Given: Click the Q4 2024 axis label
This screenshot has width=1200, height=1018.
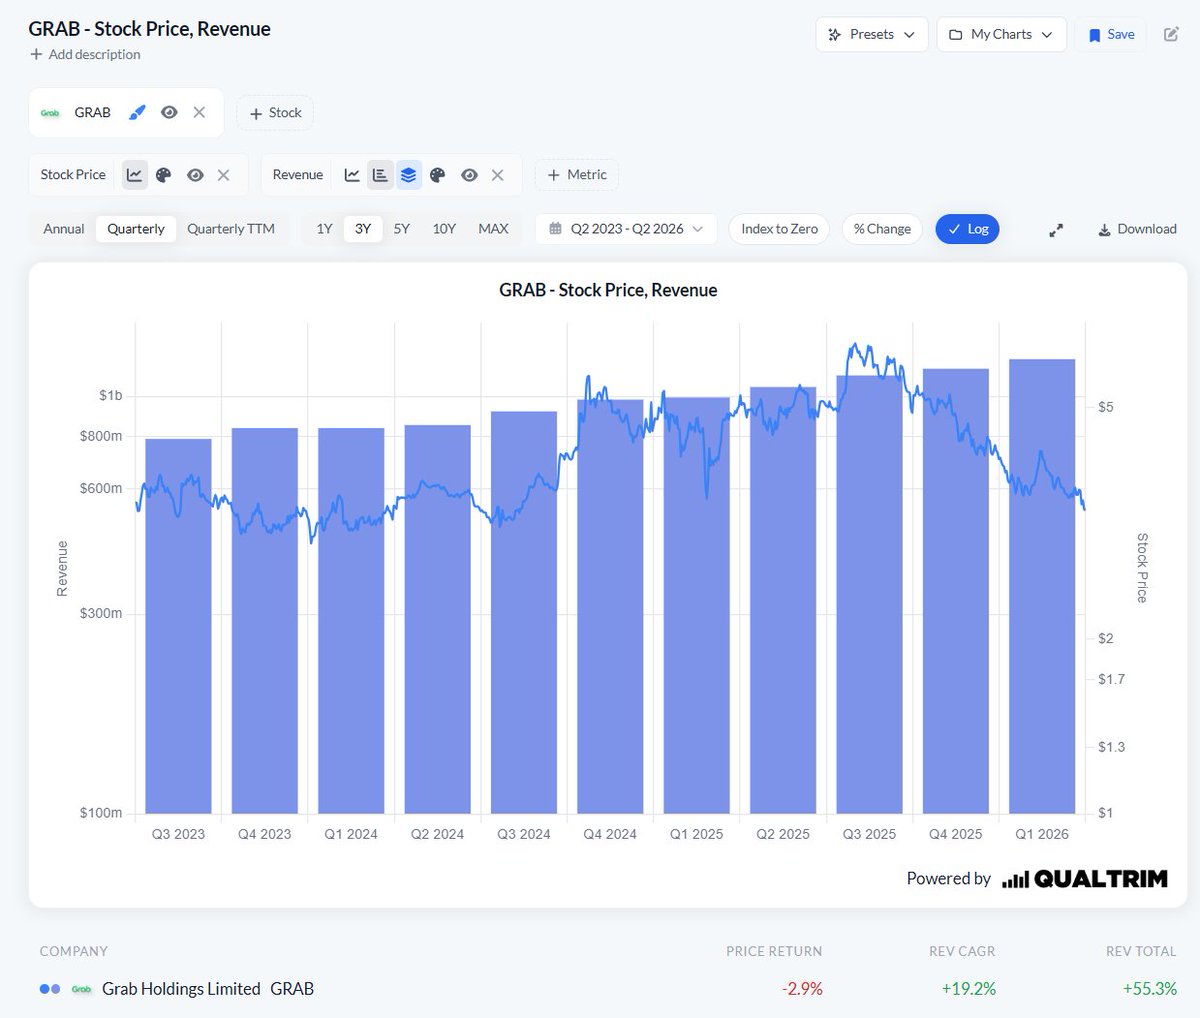Looking at the screenshot, I should click(610, 834).
